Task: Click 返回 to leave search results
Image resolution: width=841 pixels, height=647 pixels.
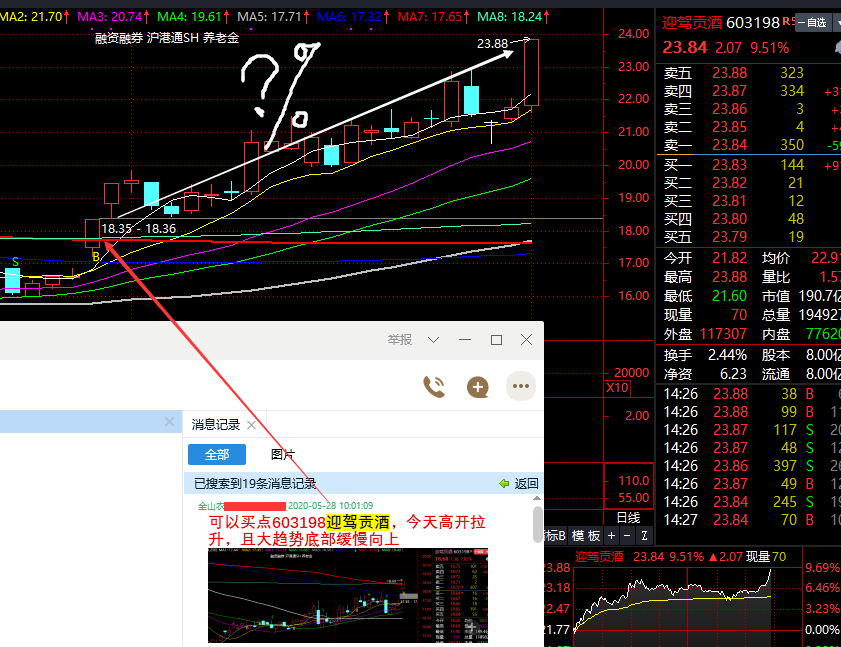Action: tap(526, 483)
